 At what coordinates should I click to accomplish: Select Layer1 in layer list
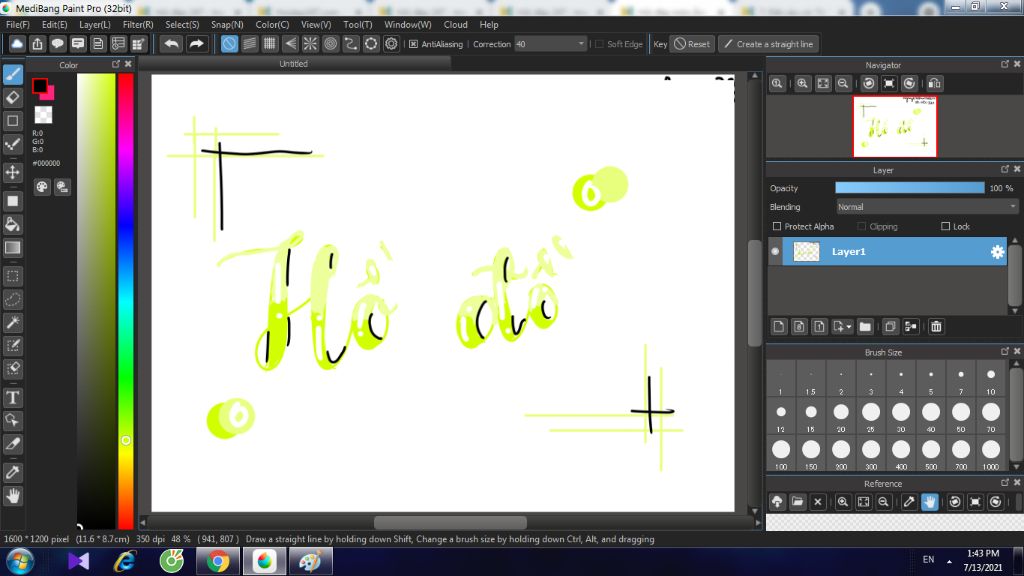click(x=895, y=251)
